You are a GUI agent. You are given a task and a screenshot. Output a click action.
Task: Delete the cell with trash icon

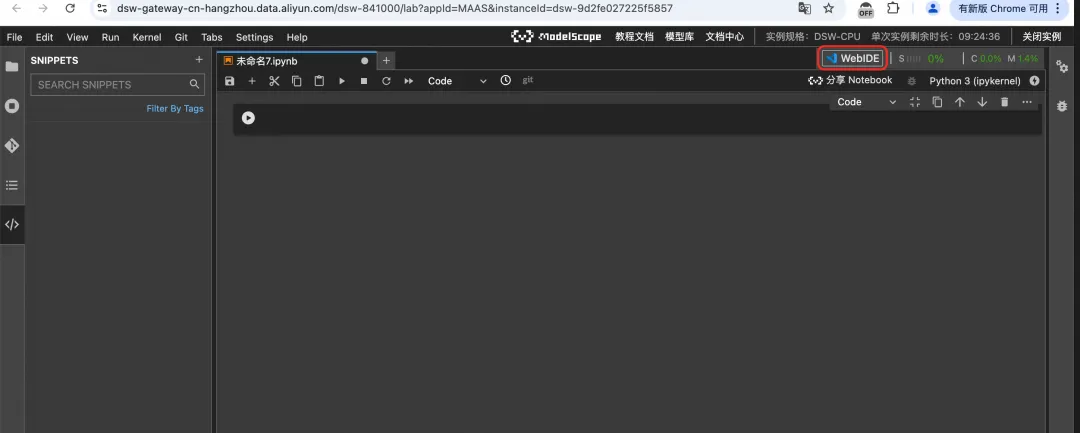[1004, 102]
